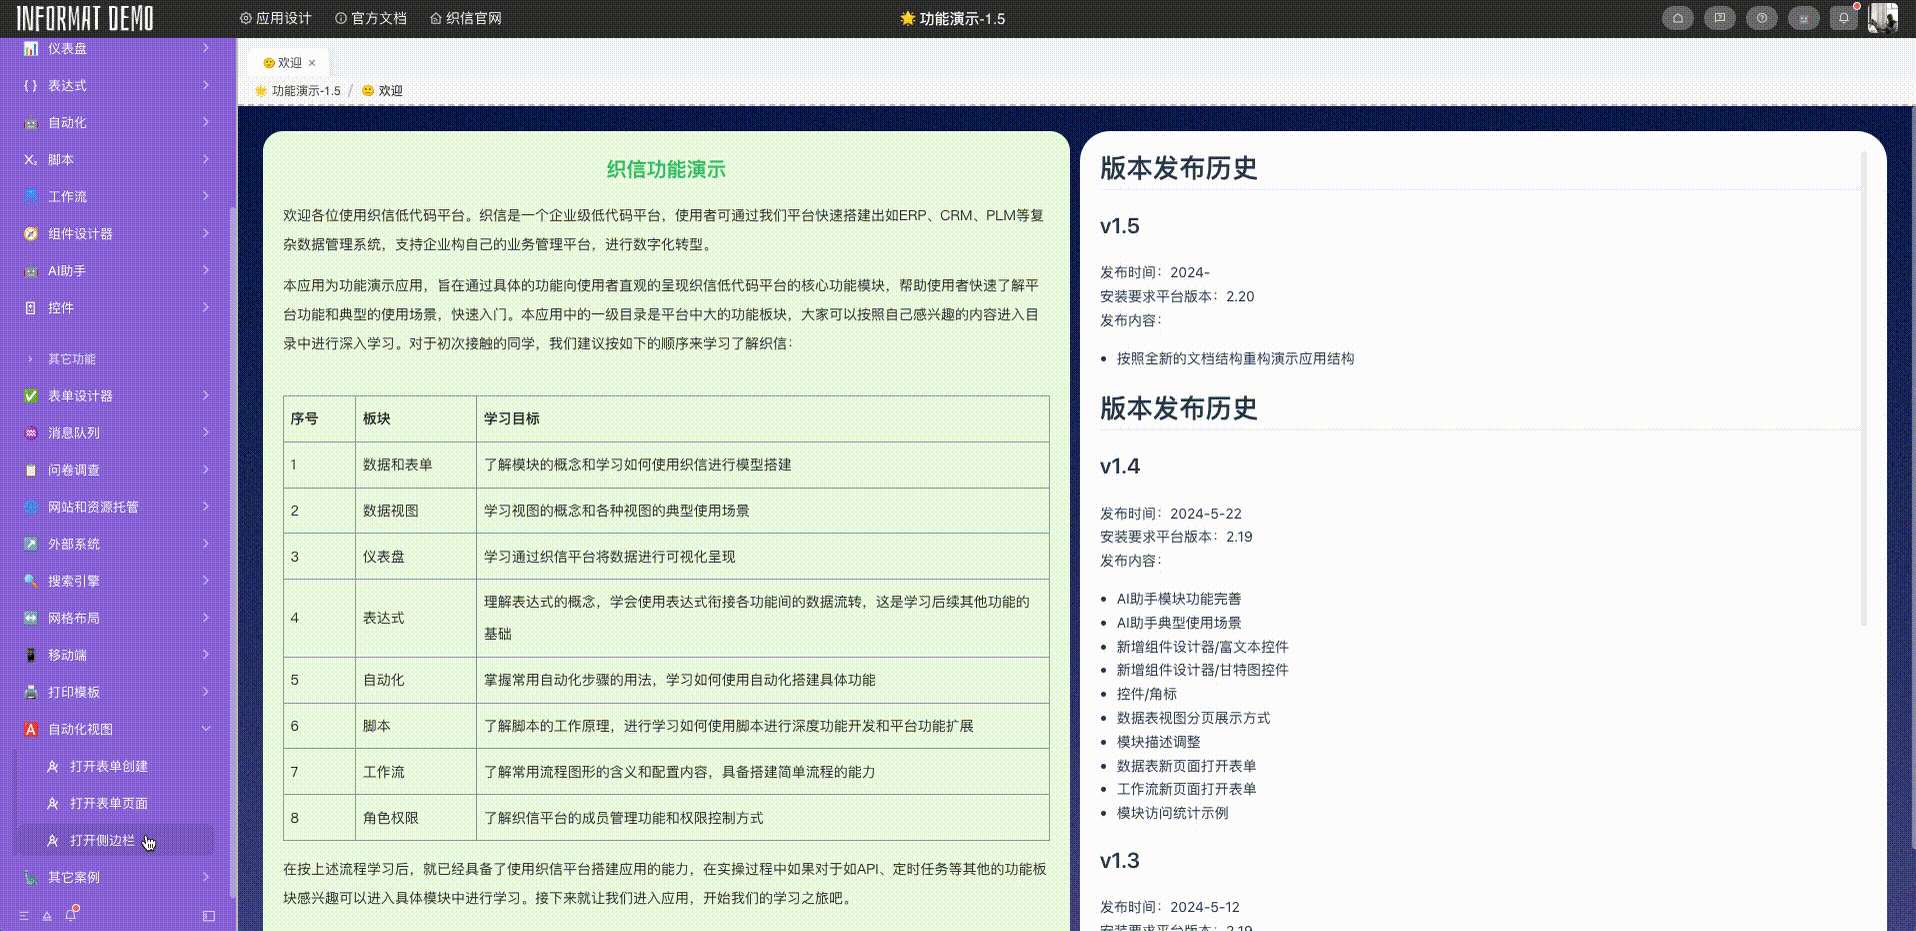
Task: Open the 消息队列 module icon
Action: point(30,433)
